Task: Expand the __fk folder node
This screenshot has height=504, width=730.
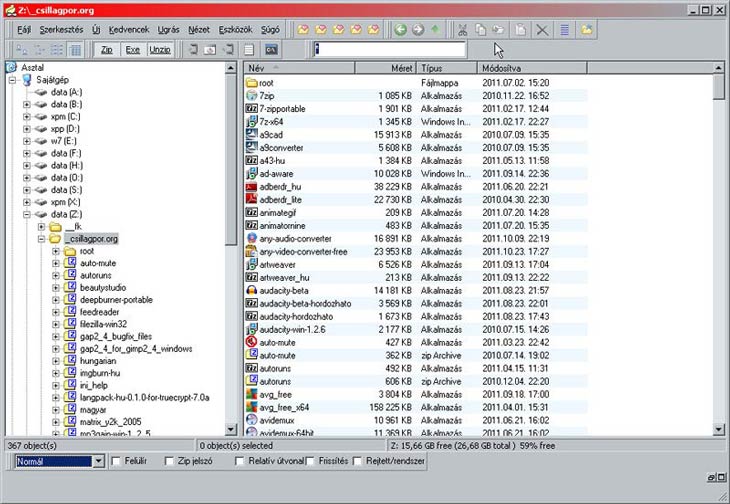Action: tap(41, 227)
